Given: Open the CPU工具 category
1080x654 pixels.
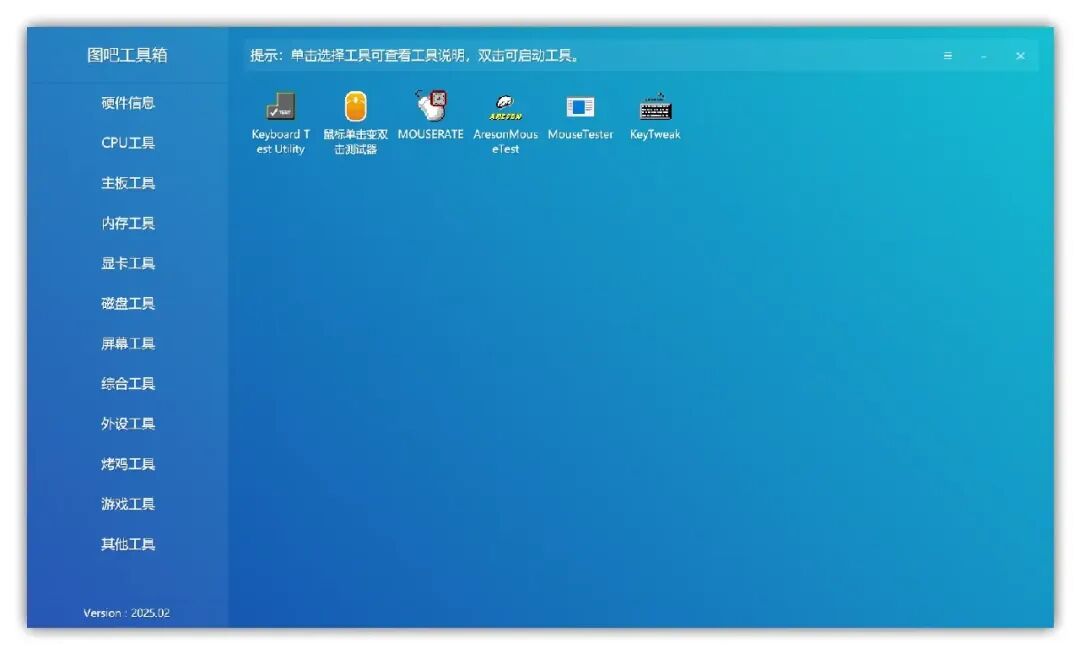Looking at the screenshot, I should coord(127,143).
